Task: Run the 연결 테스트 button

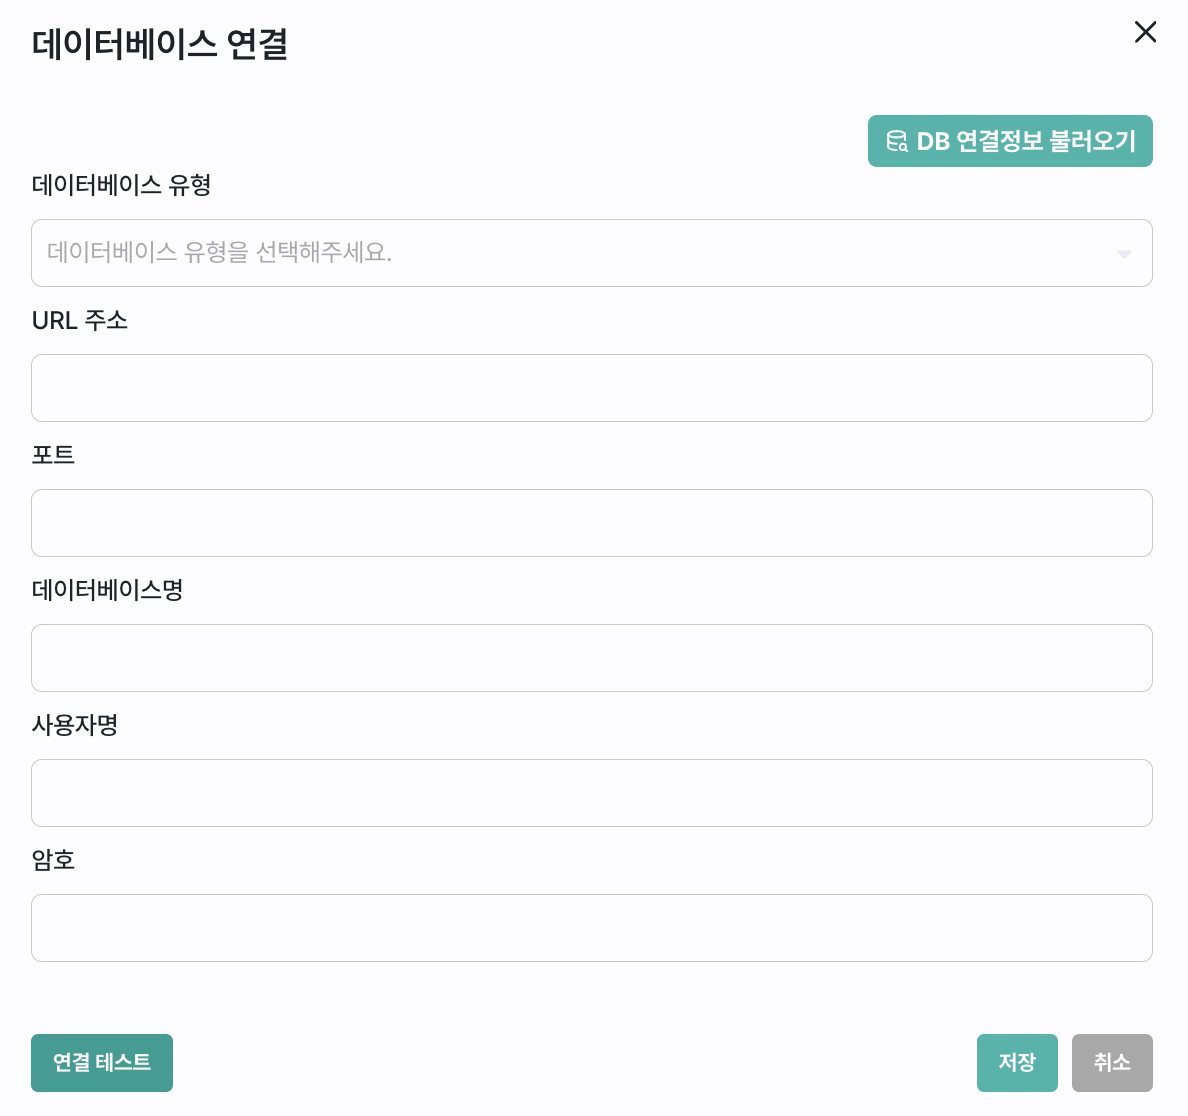Action: point(102,1062)
